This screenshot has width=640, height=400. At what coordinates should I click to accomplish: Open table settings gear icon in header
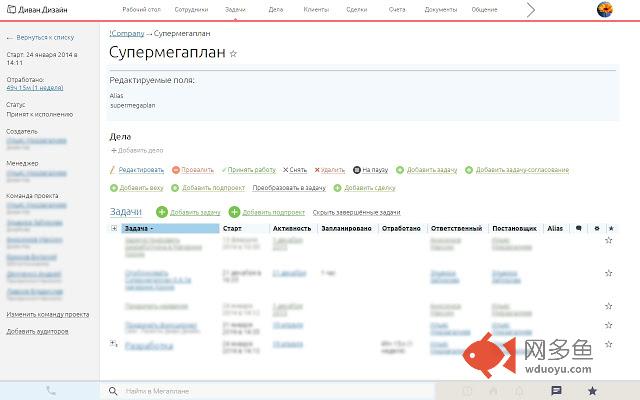[597, 228]
